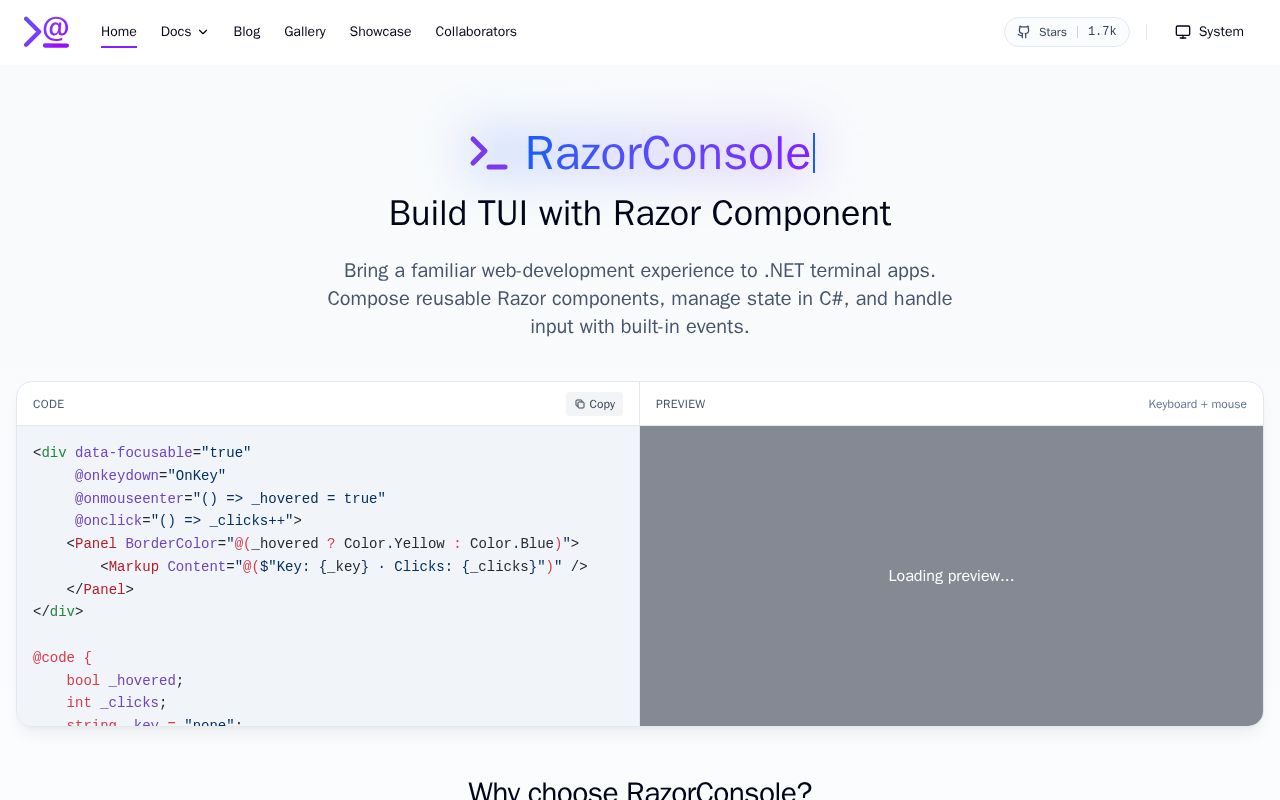Click the @onclick code line
The height and width of the screenshot is (800, 1280).
(x=188, y=521)
